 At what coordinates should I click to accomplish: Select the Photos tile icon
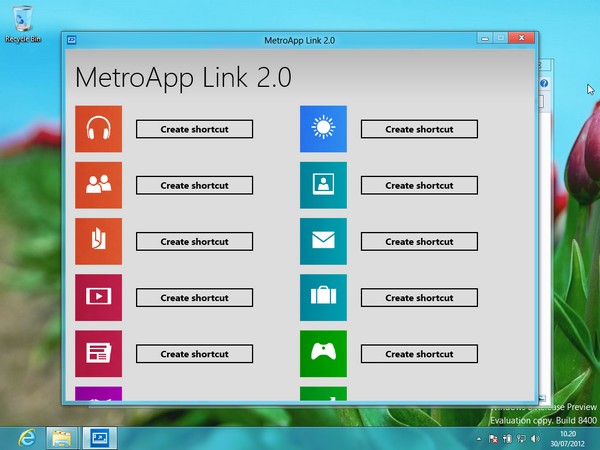click(x=323, y=185)
